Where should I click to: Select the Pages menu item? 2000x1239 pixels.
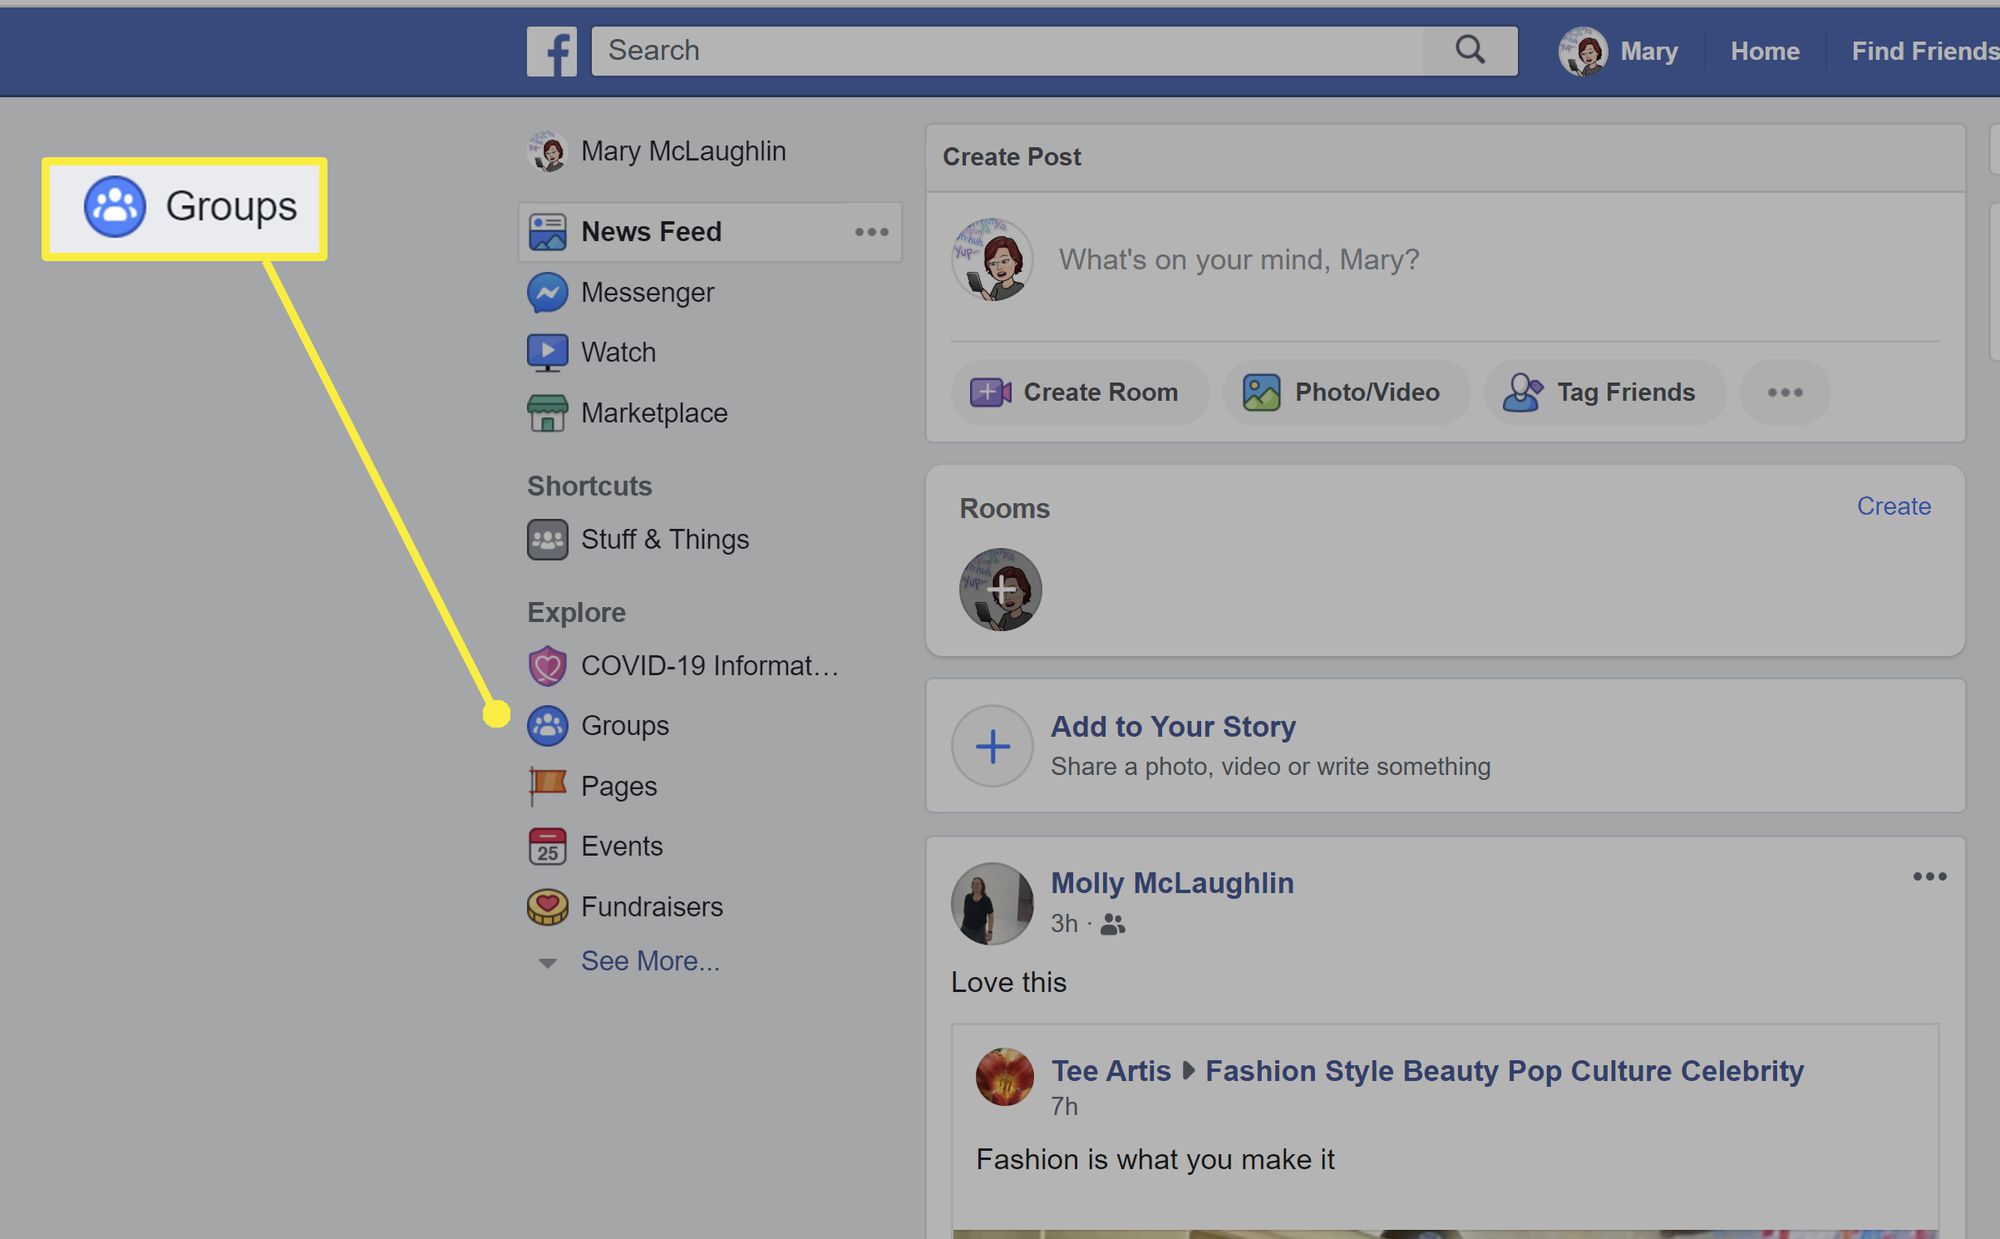(x=620, y=785)
